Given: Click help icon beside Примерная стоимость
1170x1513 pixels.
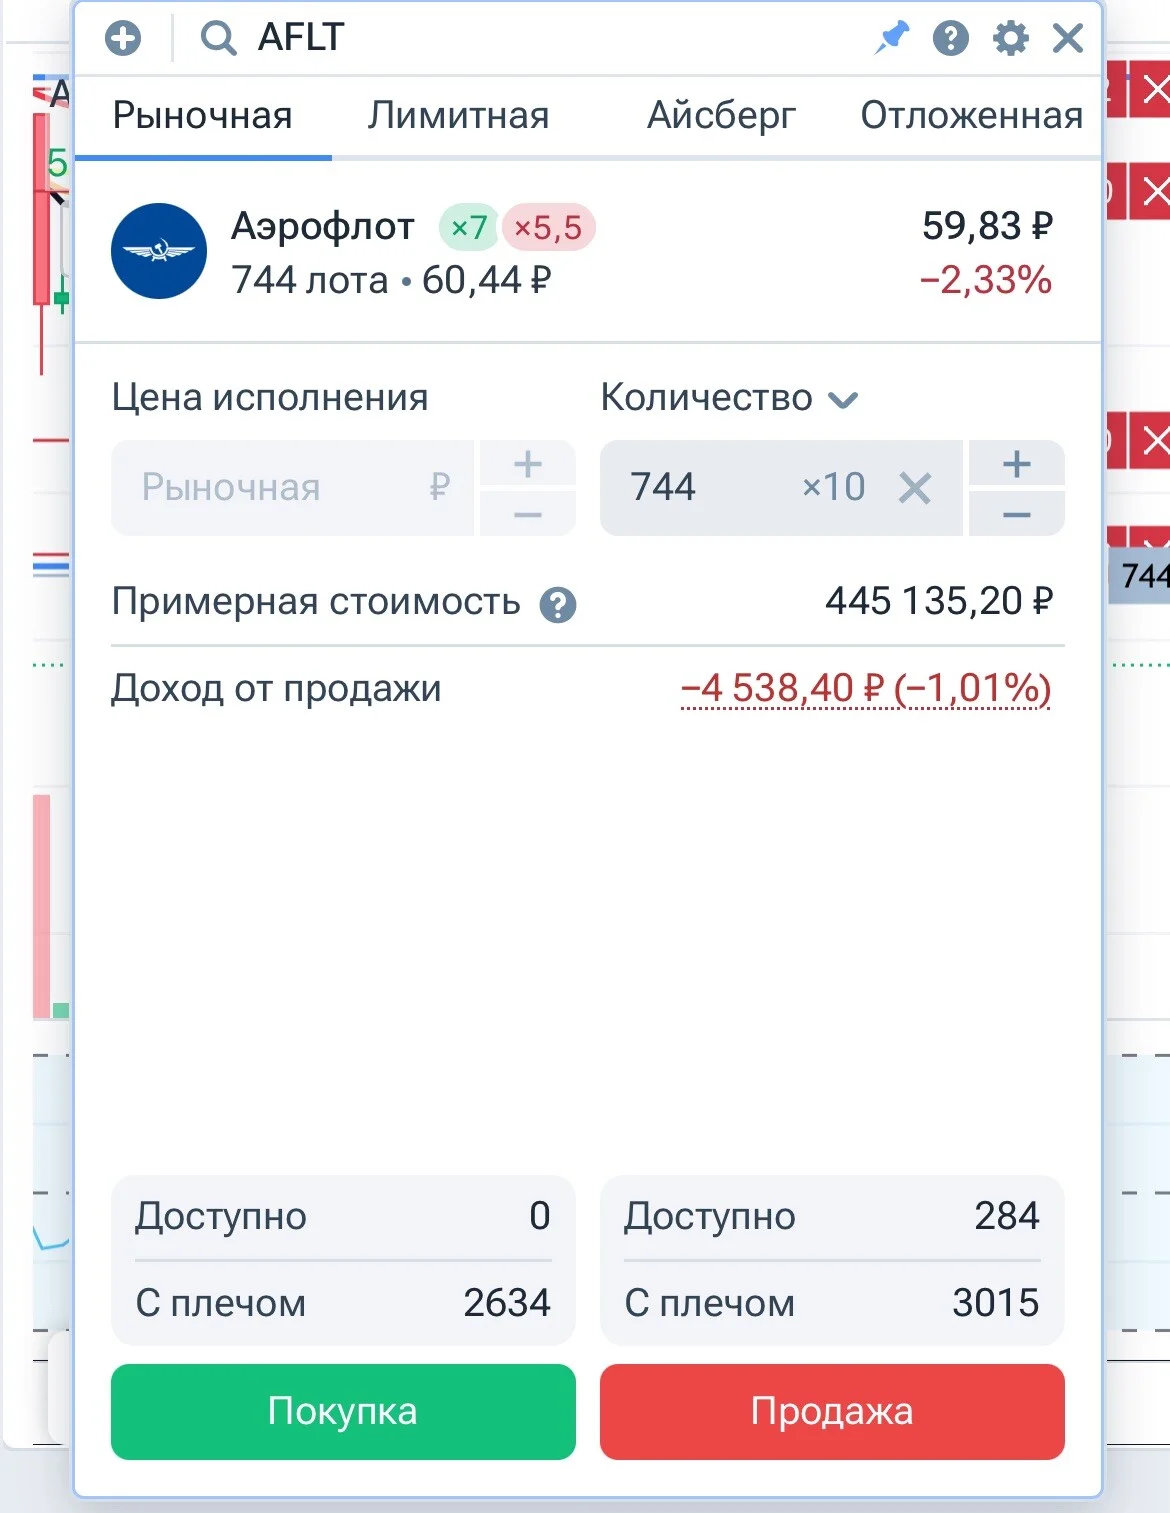Looking at the screenshot, I should pyautogui.click(x=558, y=605).
